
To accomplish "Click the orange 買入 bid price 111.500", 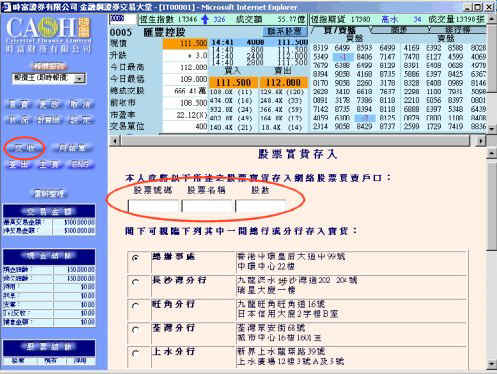I will (x=233, y=82).
